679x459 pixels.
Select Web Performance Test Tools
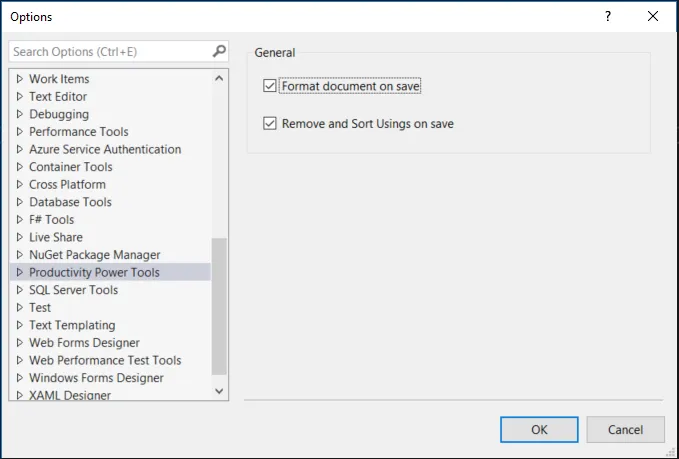pyautogui.click(x=105, y=360)
